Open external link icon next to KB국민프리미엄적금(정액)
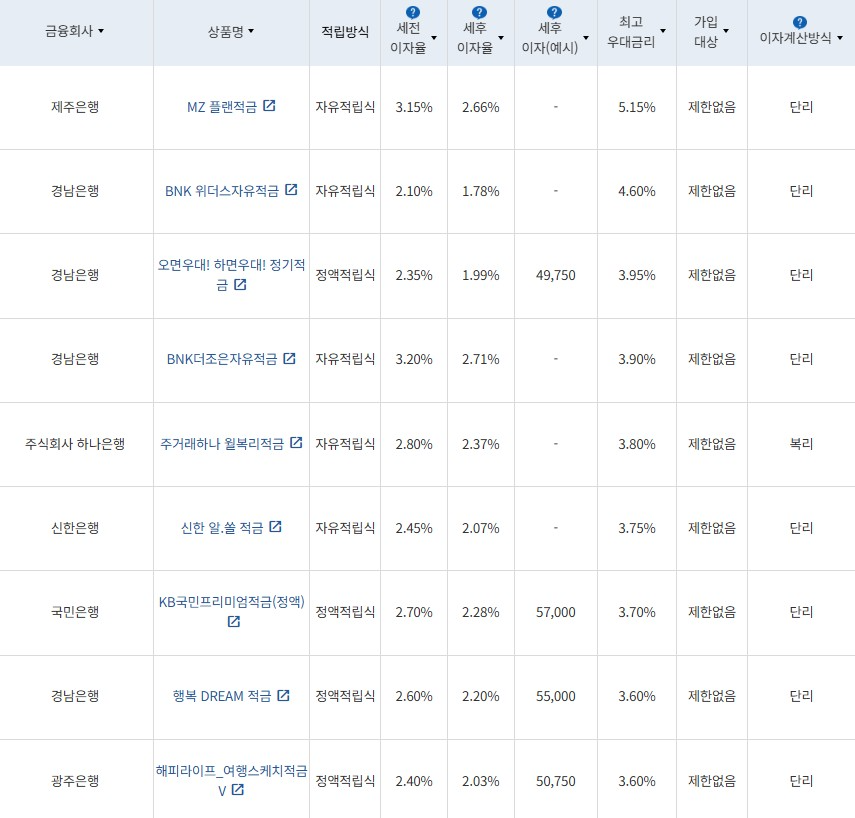855x818 pixels. pos(233,623)
